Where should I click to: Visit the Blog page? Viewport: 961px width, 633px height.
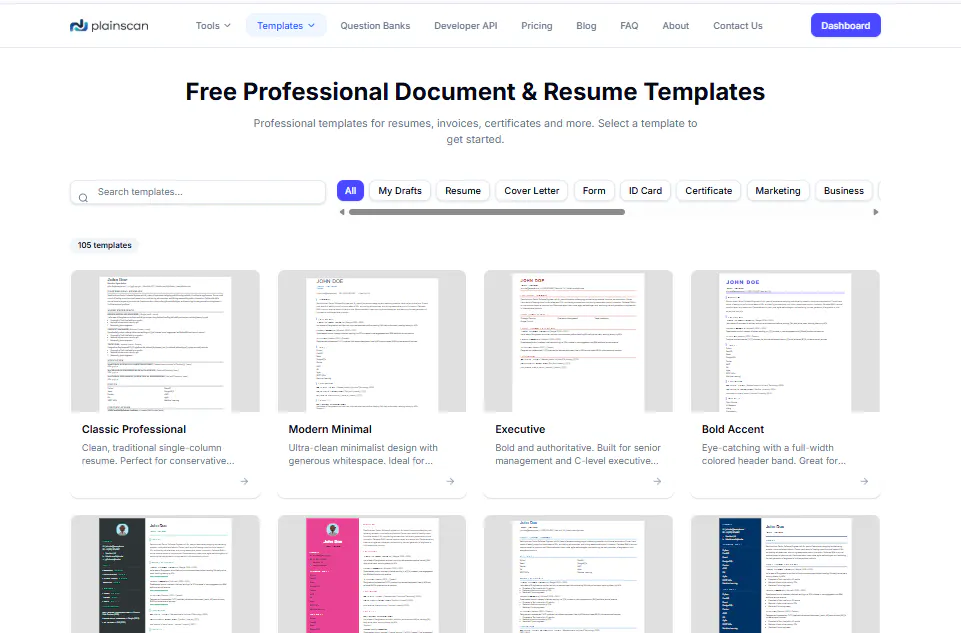586,26
